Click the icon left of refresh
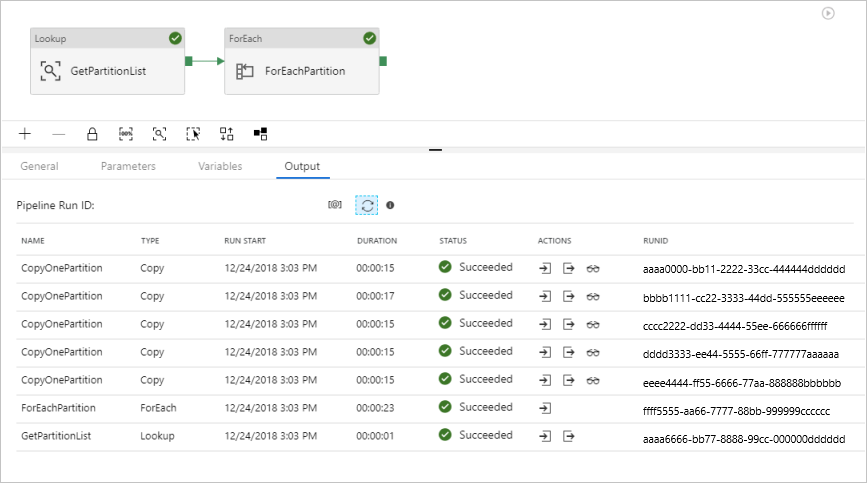This screenshot has height=483, width=867. tap(335, 205)
